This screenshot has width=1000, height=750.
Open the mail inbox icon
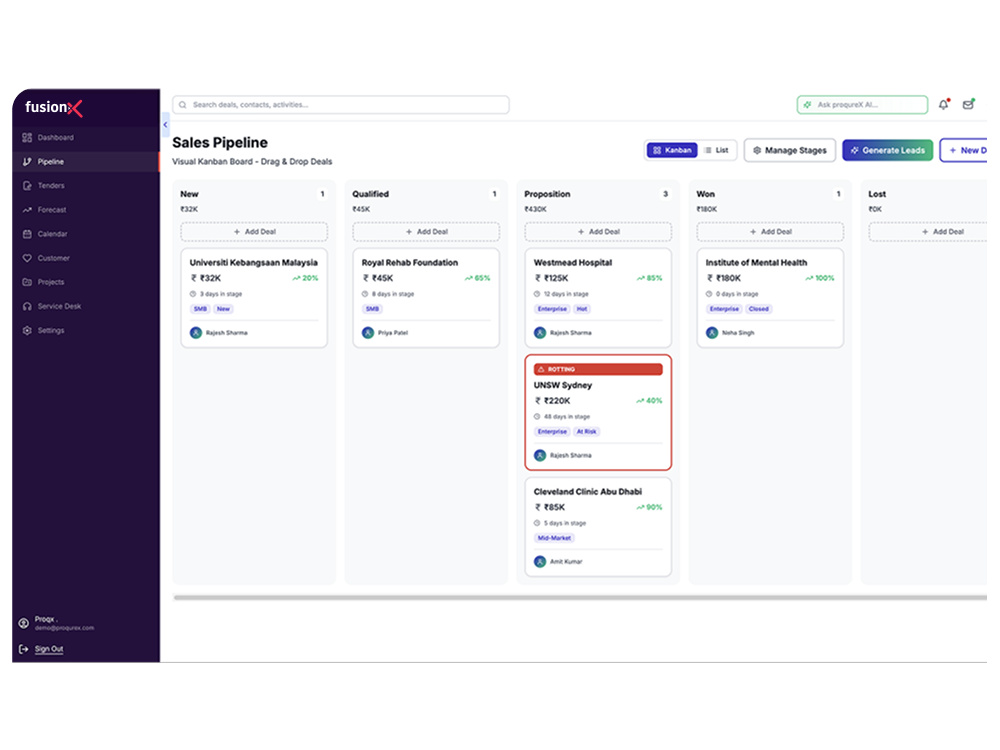pyautogui.click(x=968, y=105)
